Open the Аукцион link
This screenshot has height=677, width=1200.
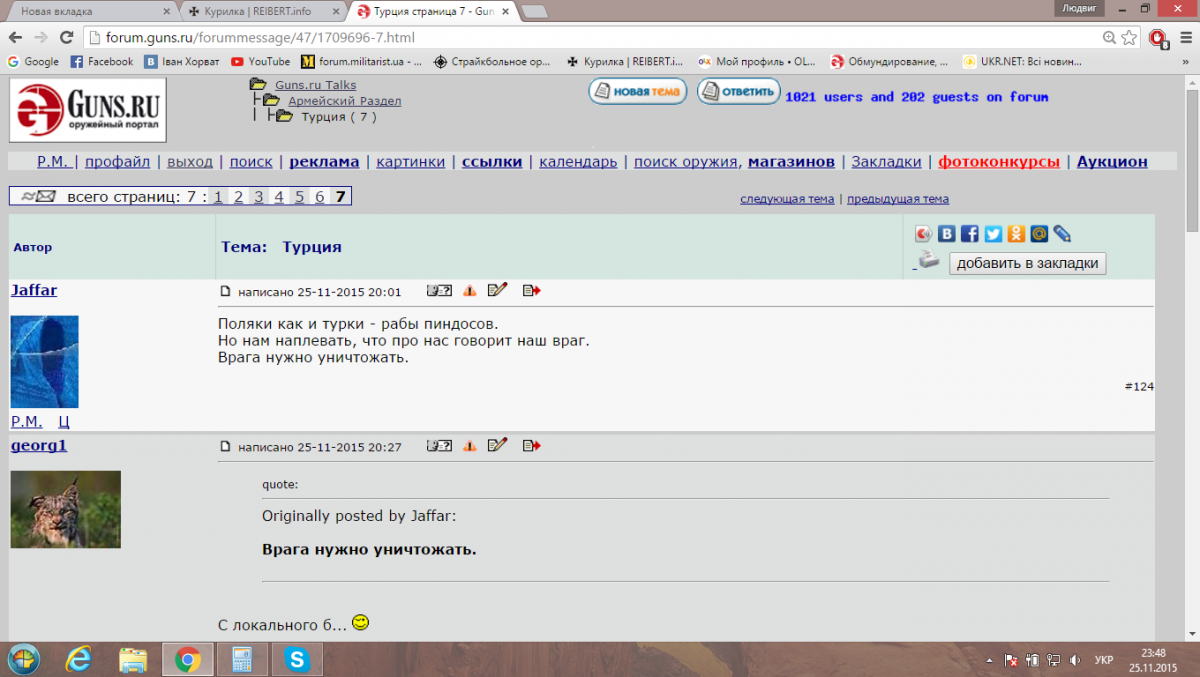pyautogui.click(x=1112, y=162)
